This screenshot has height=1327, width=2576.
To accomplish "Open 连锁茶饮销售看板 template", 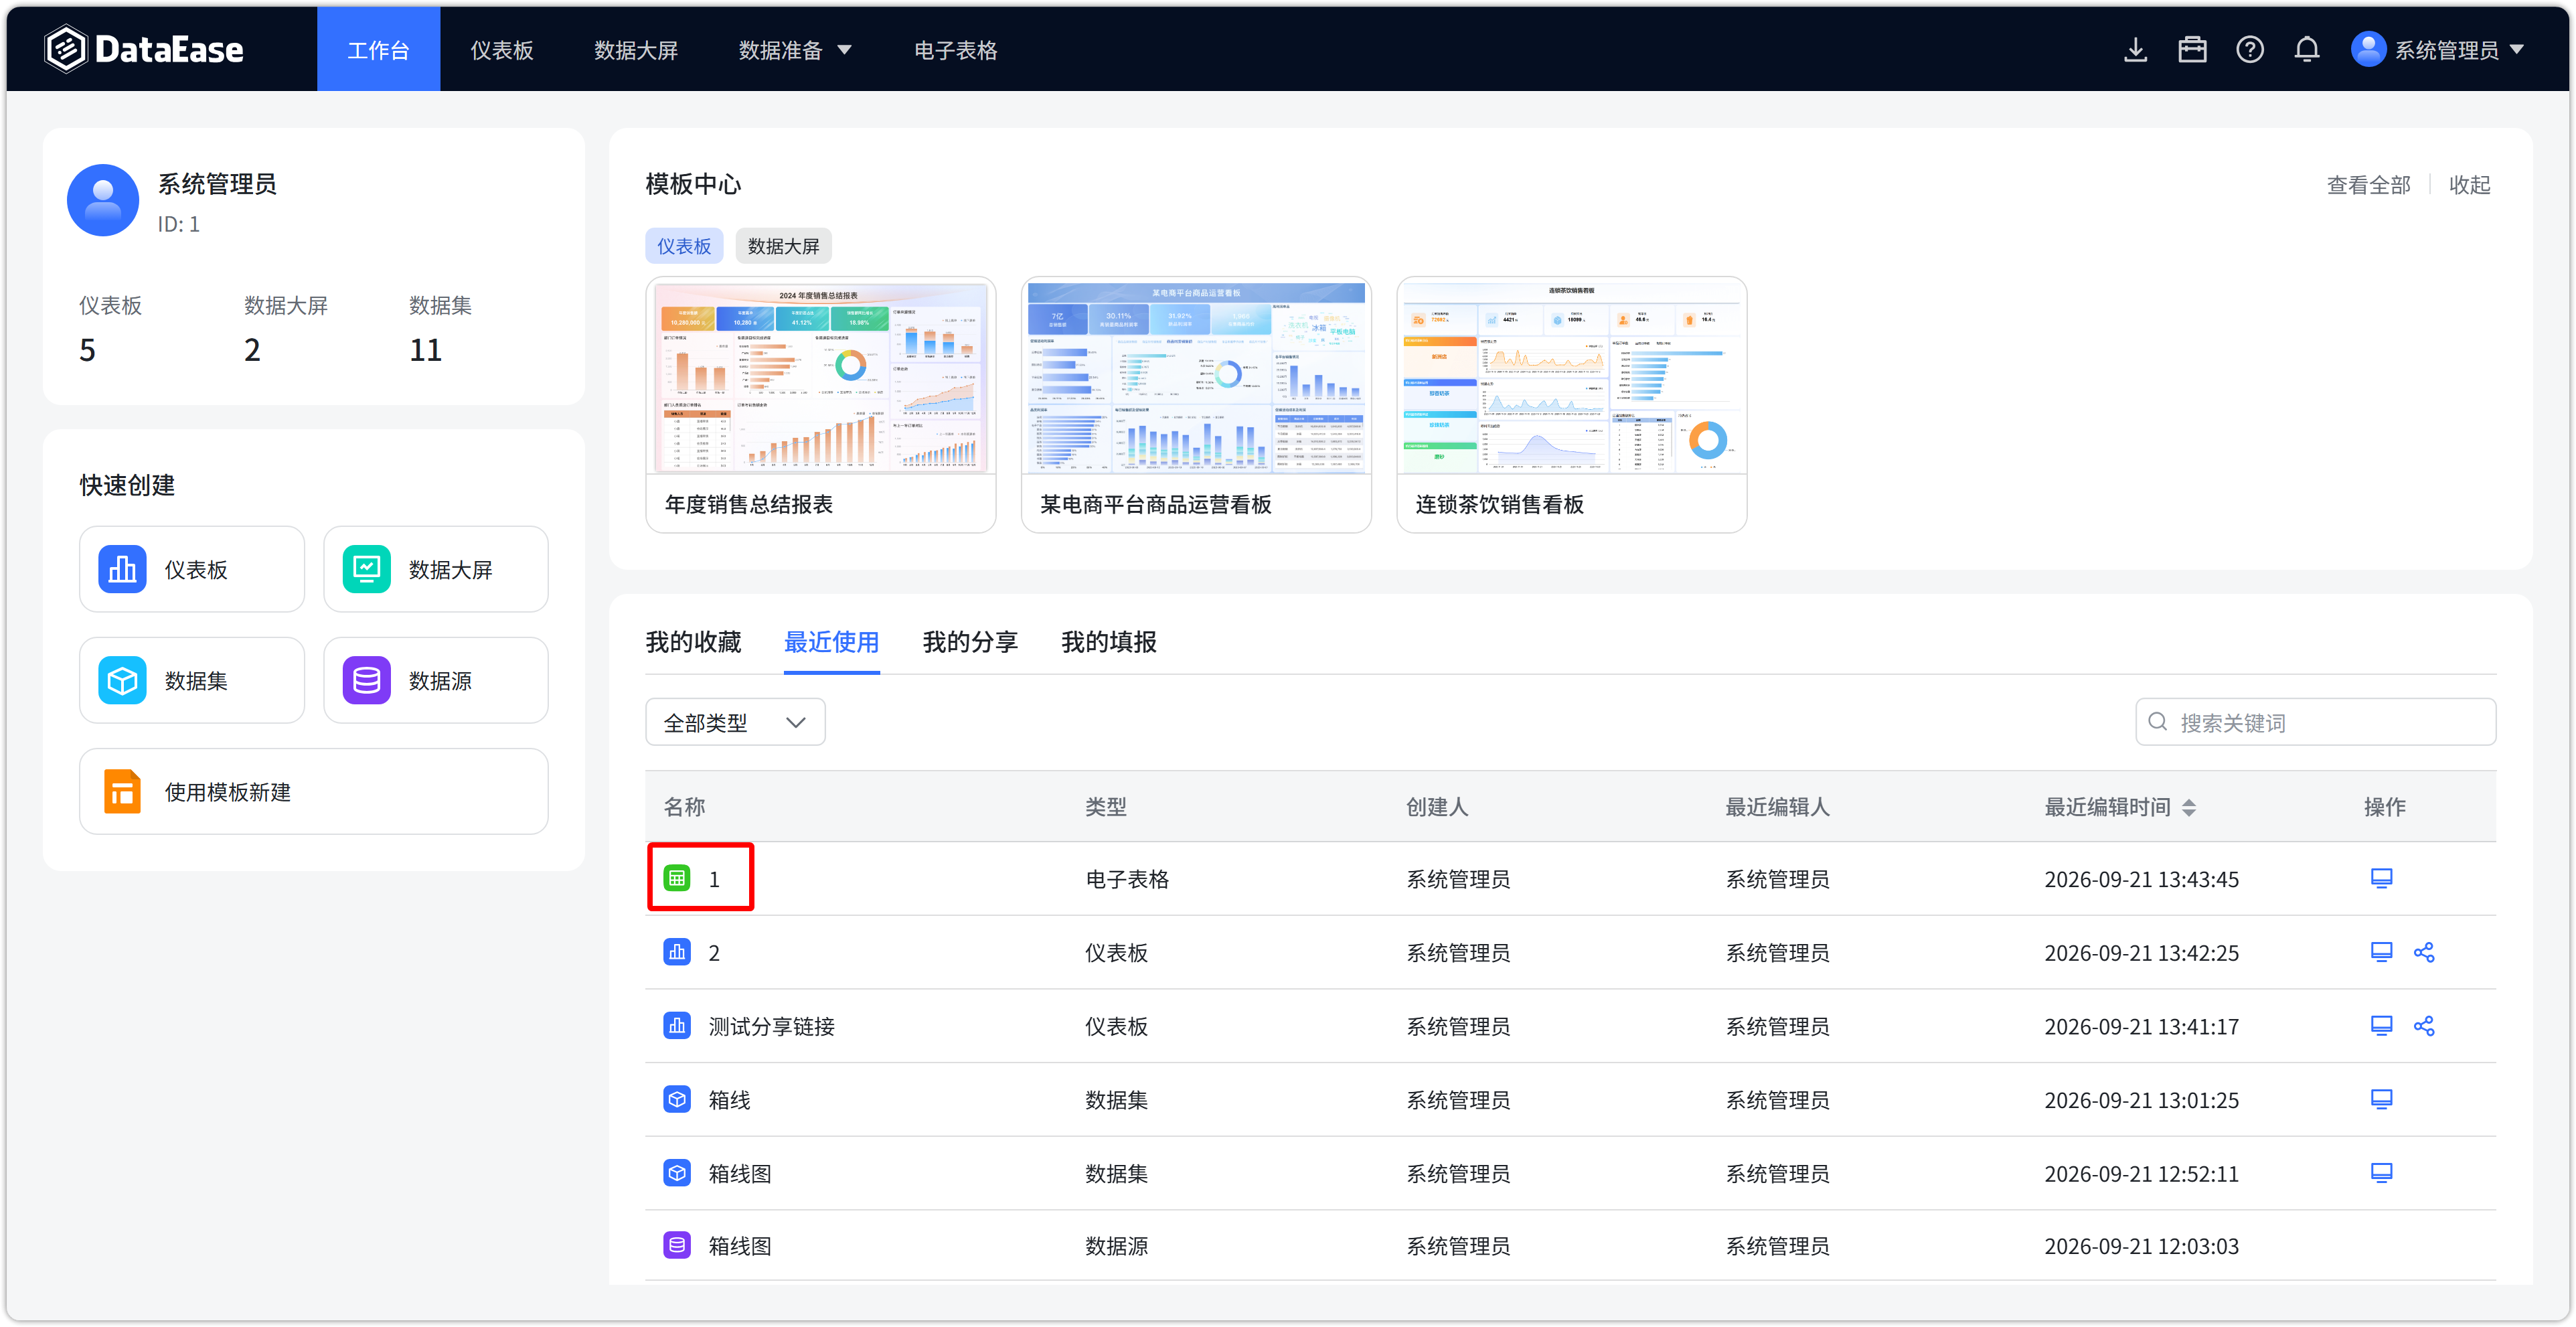I will pyautogui.click(x=1571, y=404).
